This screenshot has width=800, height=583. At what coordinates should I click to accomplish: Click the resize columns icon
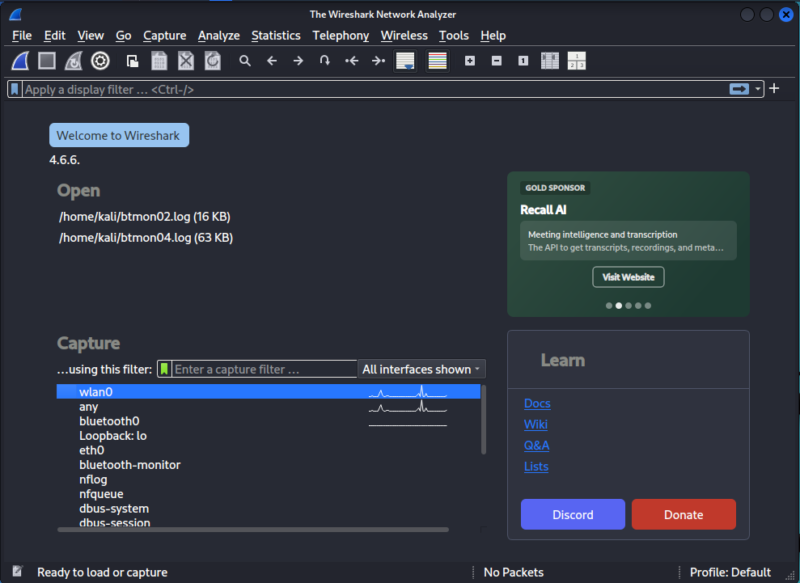550,61
